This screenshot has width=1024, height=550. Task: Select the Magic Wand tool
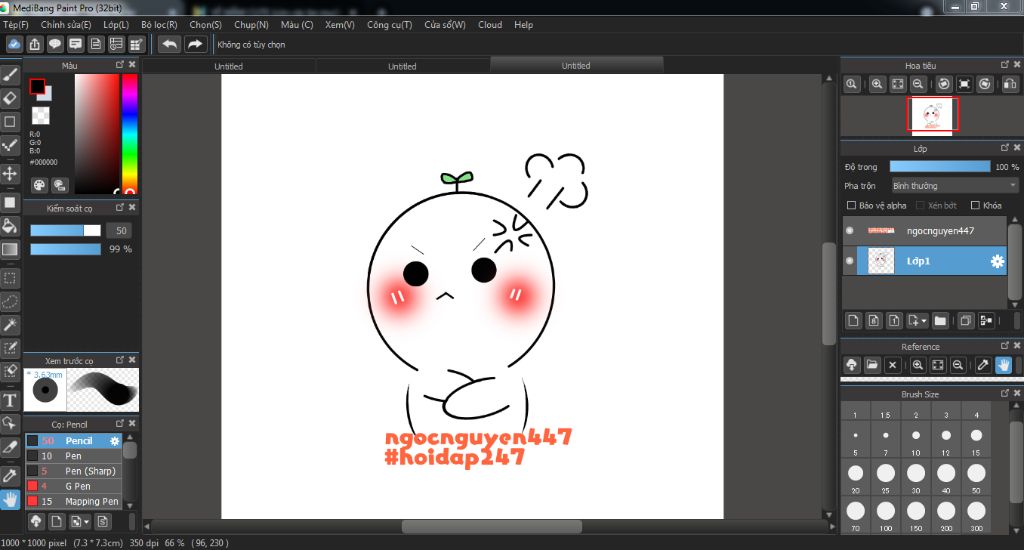click(10, 325)
